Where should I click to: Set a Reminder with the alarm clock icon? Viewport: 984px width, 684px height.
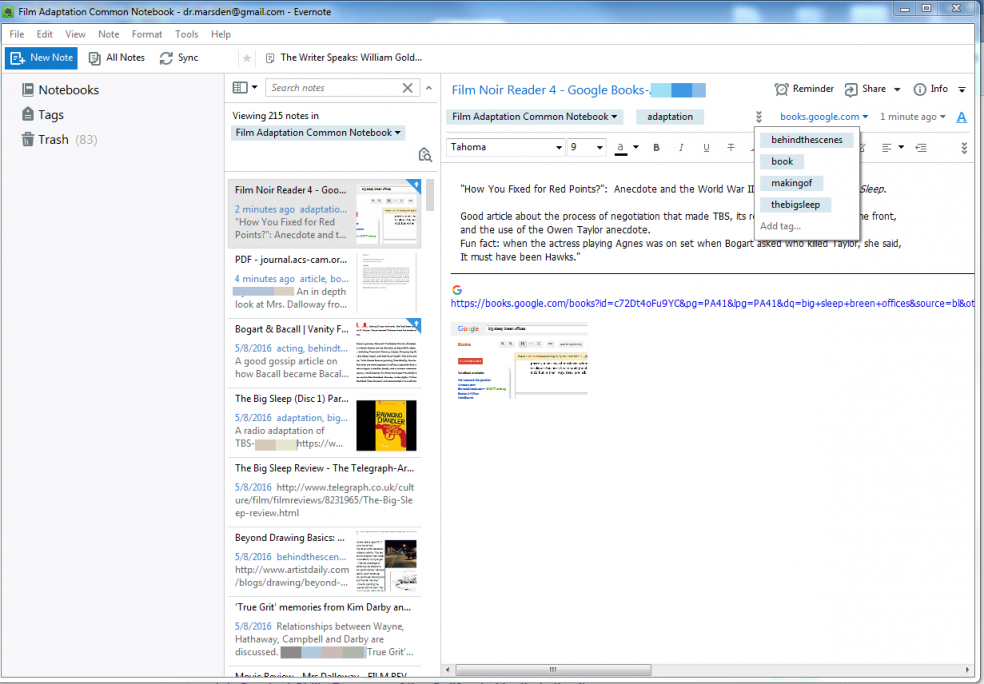804,89
